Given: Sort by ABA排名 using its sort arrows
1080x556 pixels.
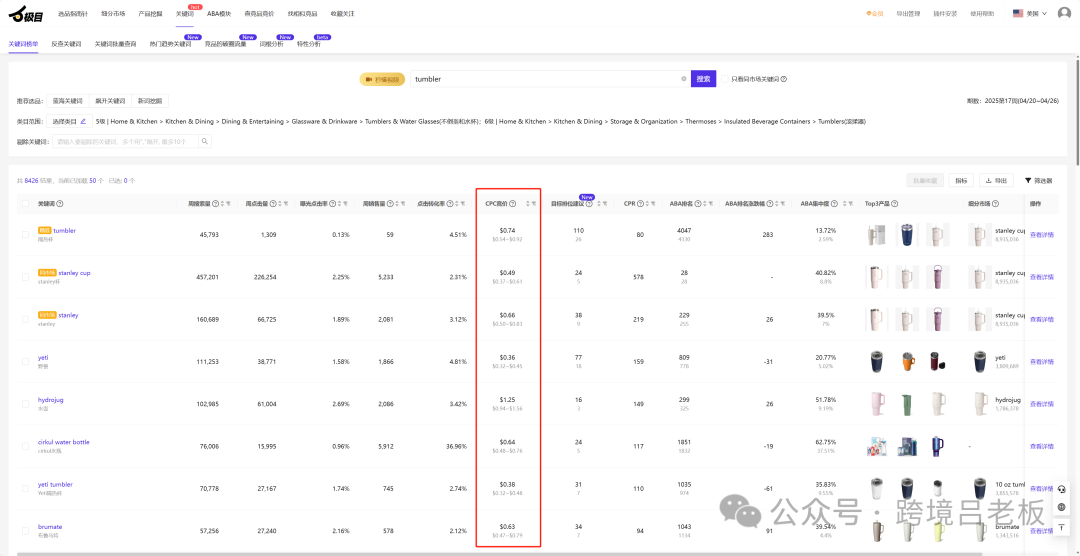Looking at the screenshot, I should 705,203.
